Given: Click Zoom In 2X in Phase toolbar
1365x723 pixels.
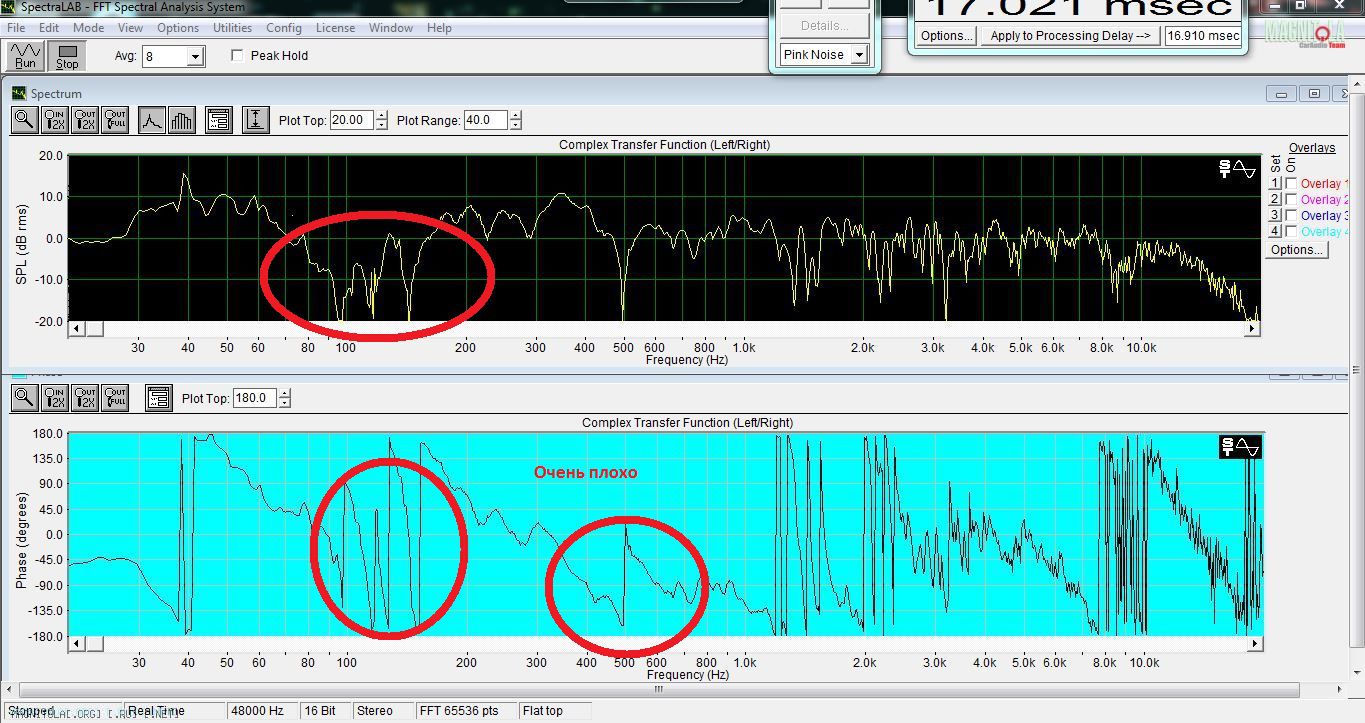Looking at the screenshot, I should point(55,398).
